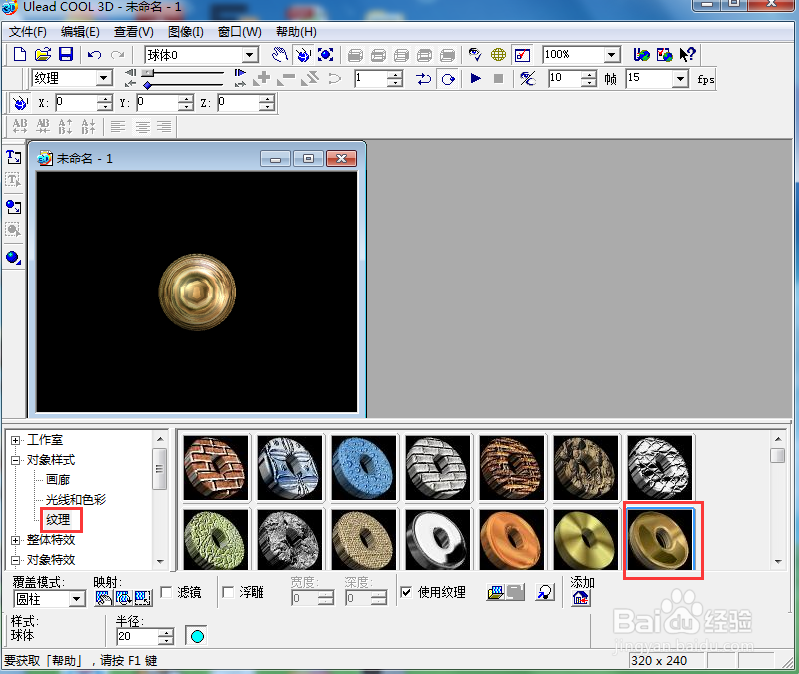The width and height of the screenshot is (799, 674).
Task: Enable the 滤镜 checkbox
Action: 166,592
